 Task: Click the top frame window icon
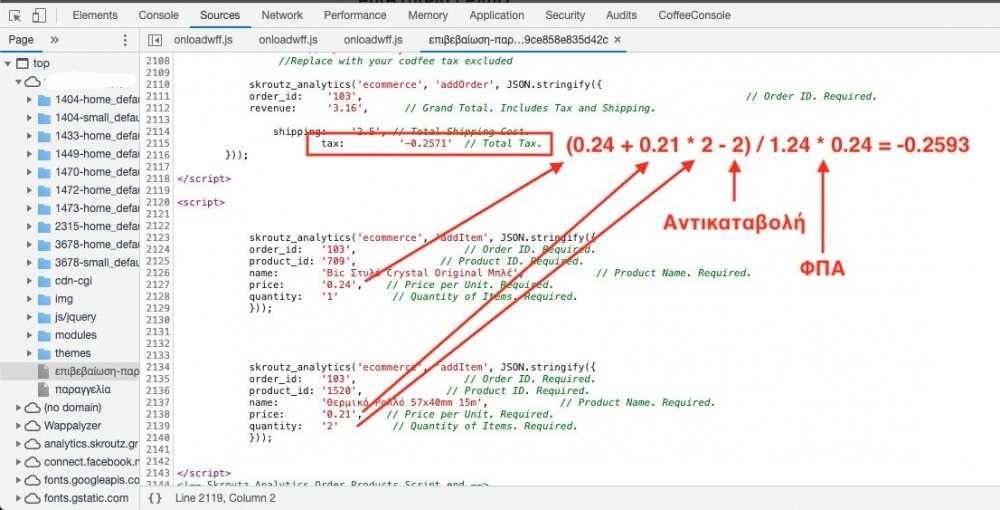click(22, 63)
